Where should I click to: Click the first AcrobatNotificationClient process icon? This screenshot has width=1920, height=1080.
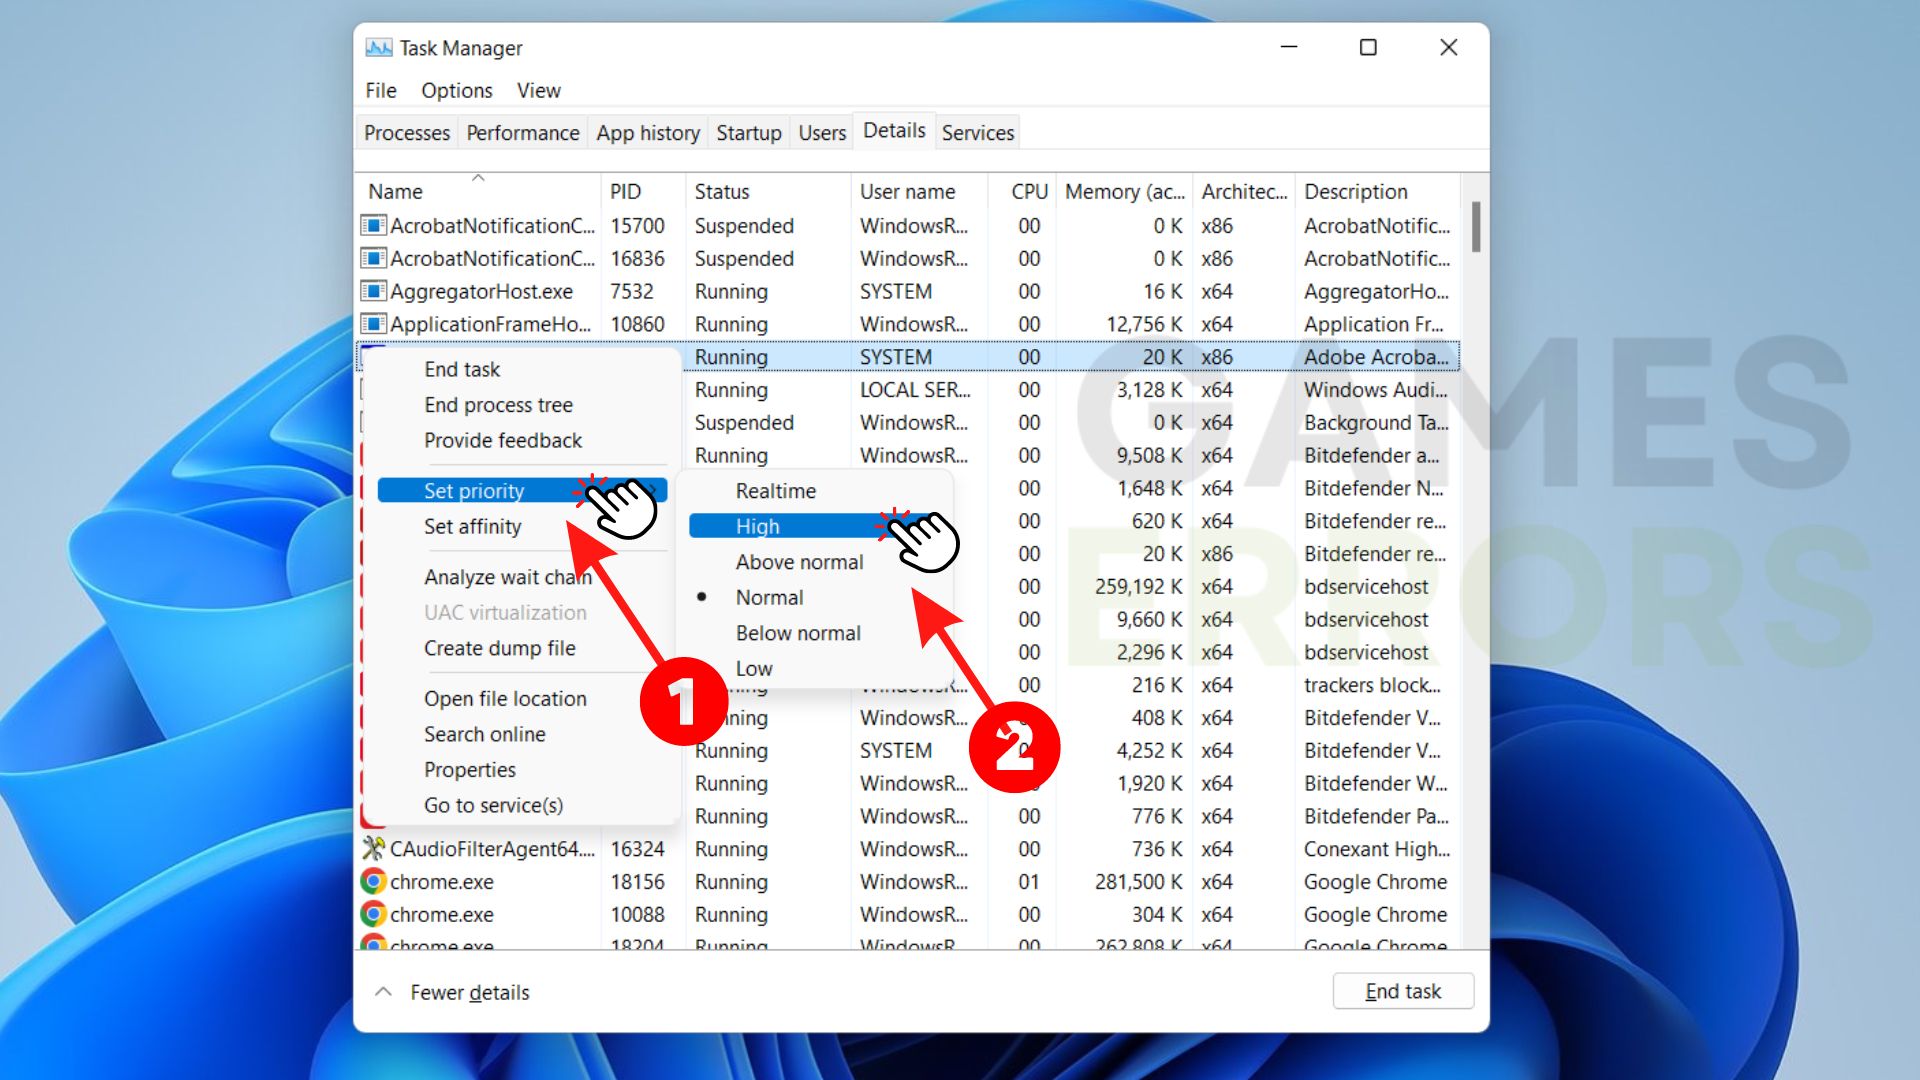coord(373,226)
